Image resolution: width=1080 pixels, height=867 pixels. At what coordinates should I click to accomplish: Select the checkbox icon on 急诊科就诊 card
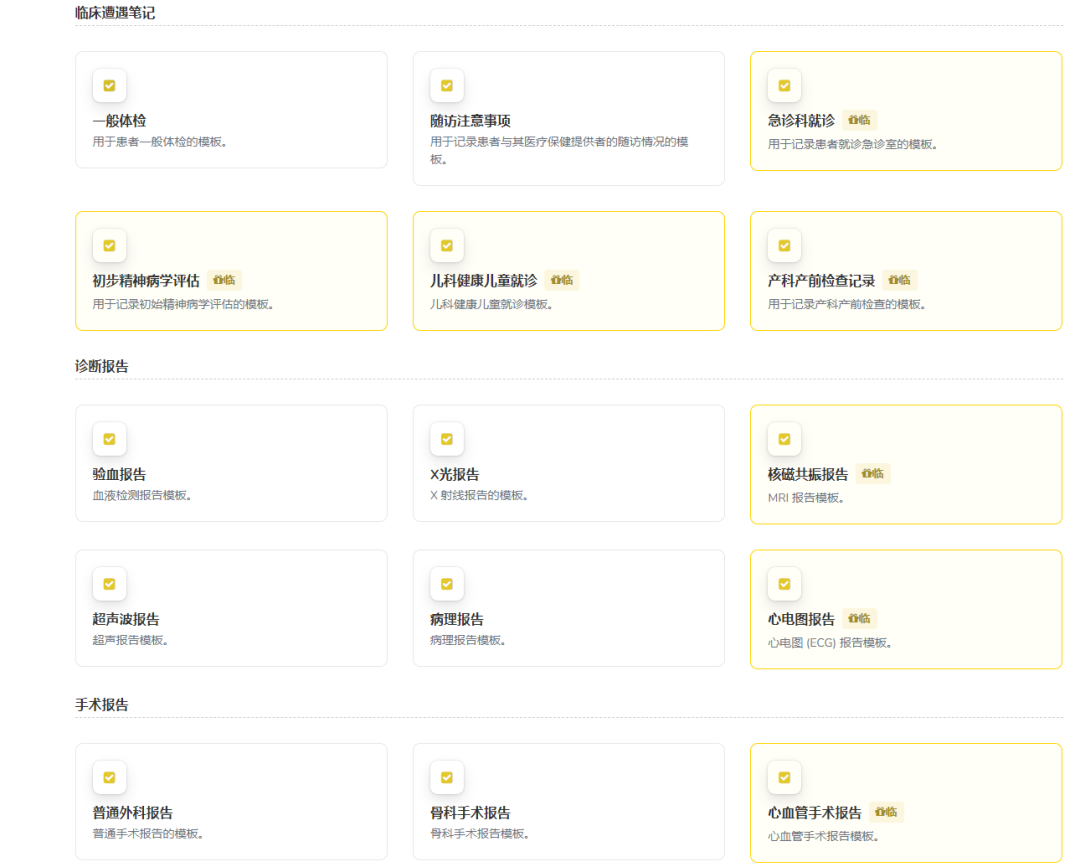[x=784, y=86]
